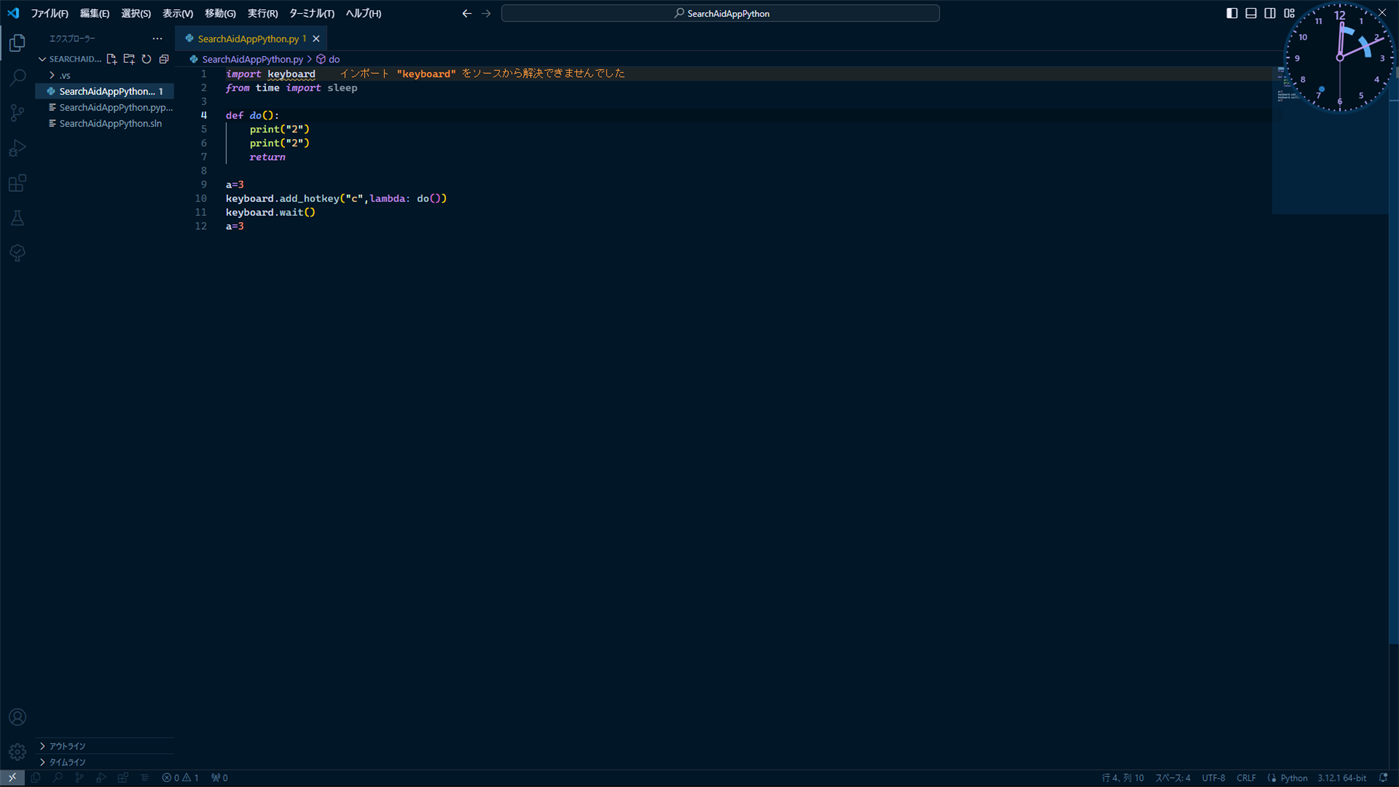Show errors and warnings count in status bar
Screen dimensions: 1399x787
180,778
